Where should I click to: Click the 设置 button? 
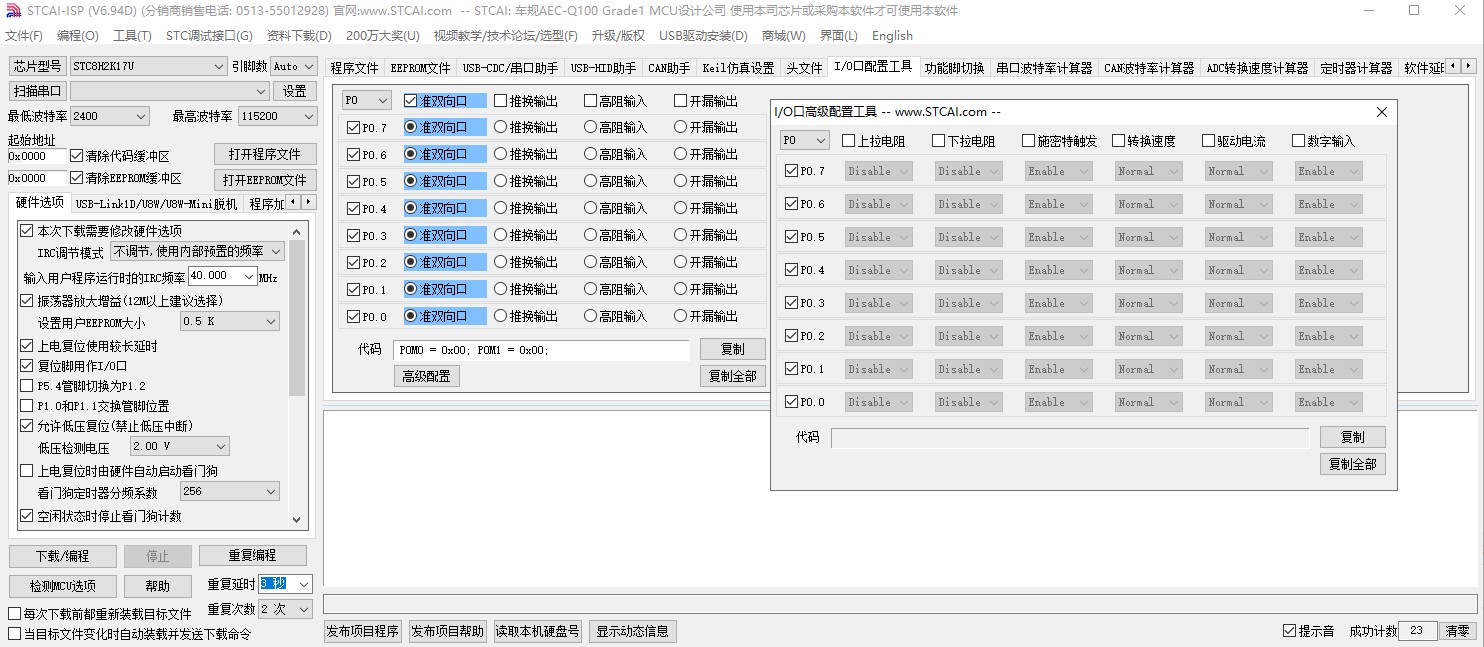click(294, 91)
